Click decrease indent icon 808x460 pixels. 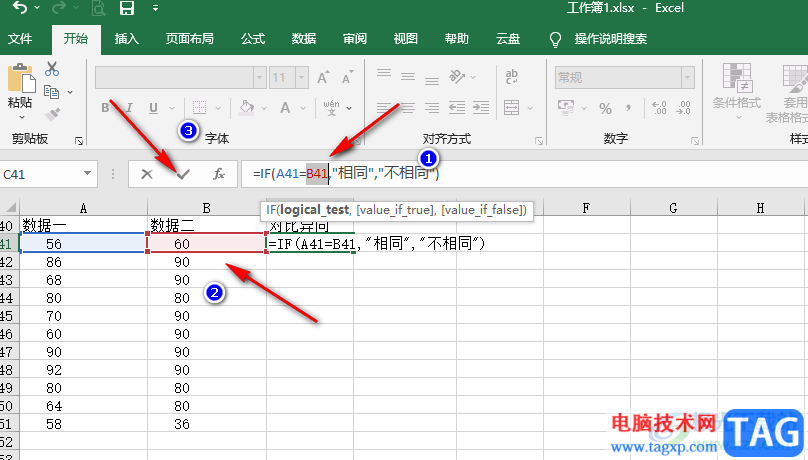[457, 108]
